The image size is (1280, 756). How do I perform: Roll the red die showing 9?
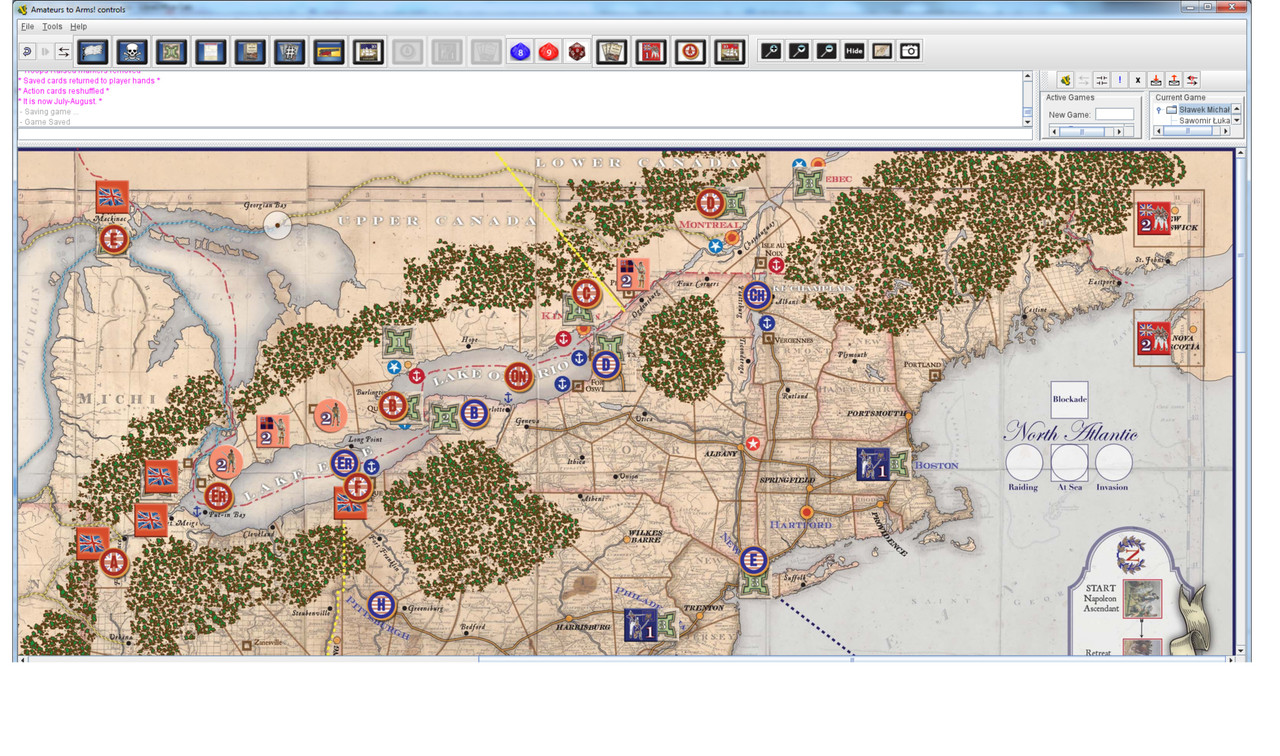[x=548, y=51]
